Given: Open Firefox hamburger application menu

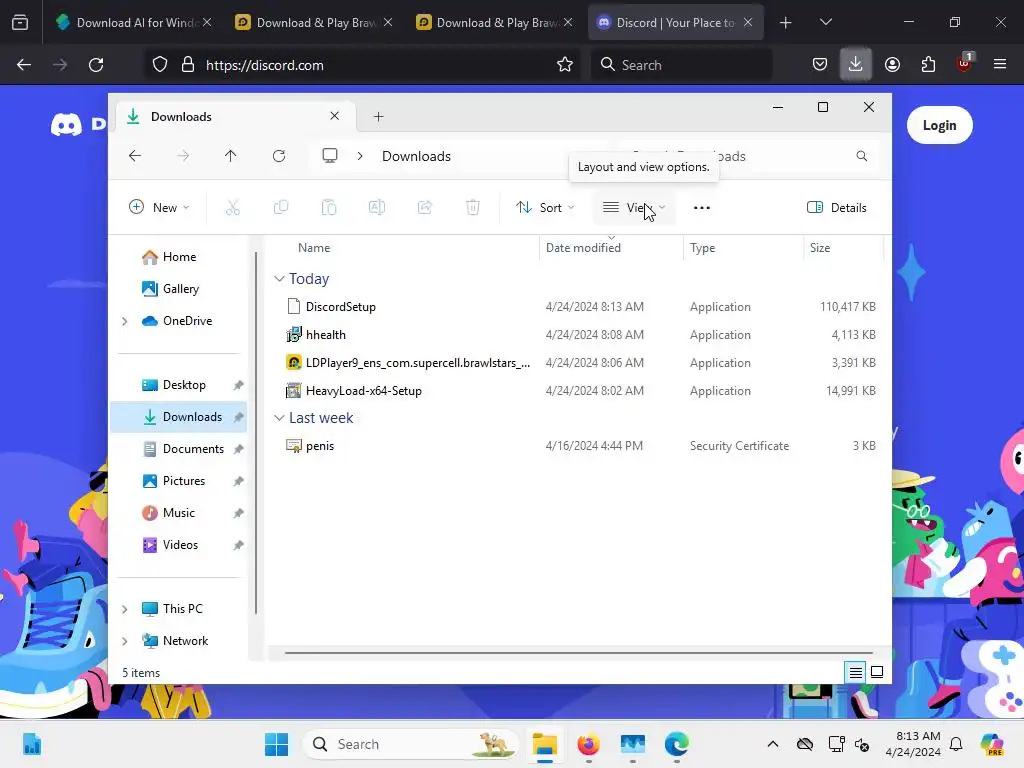Looking at the screenshot, I should coord(1000,64).
